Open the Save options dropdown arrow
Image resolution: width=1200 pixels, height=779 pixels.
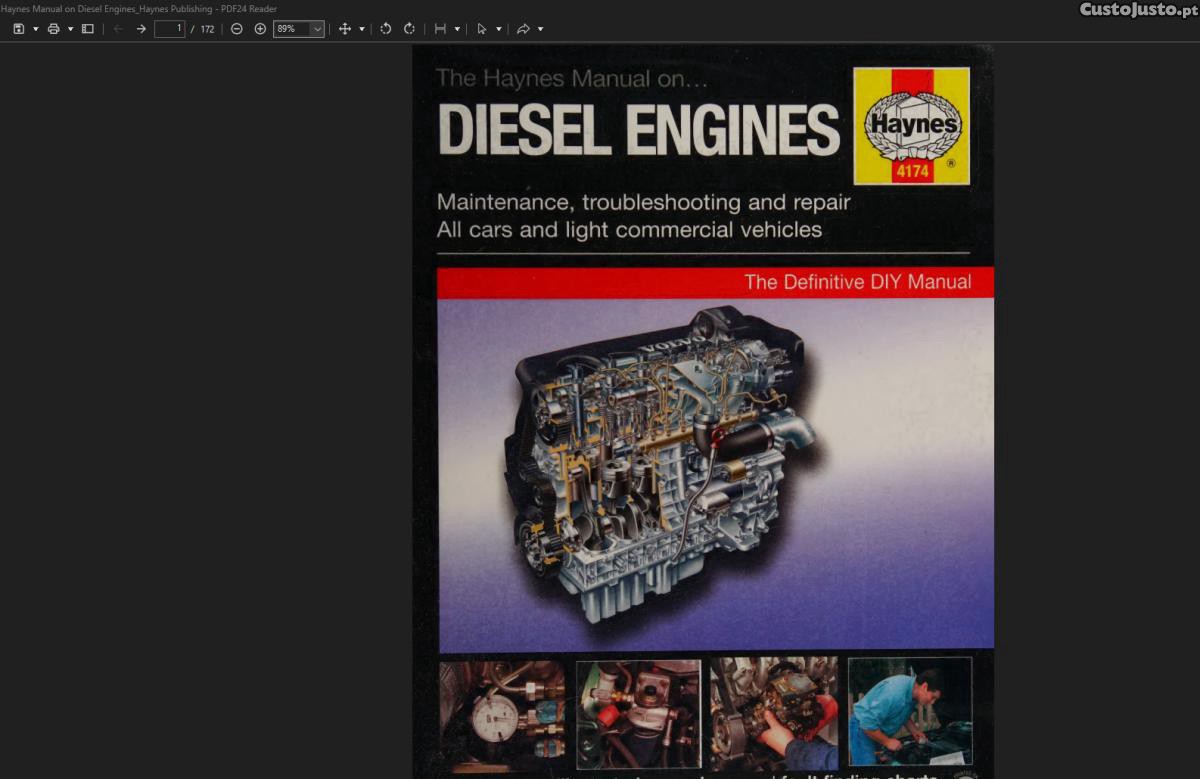(x=36, y=29)
